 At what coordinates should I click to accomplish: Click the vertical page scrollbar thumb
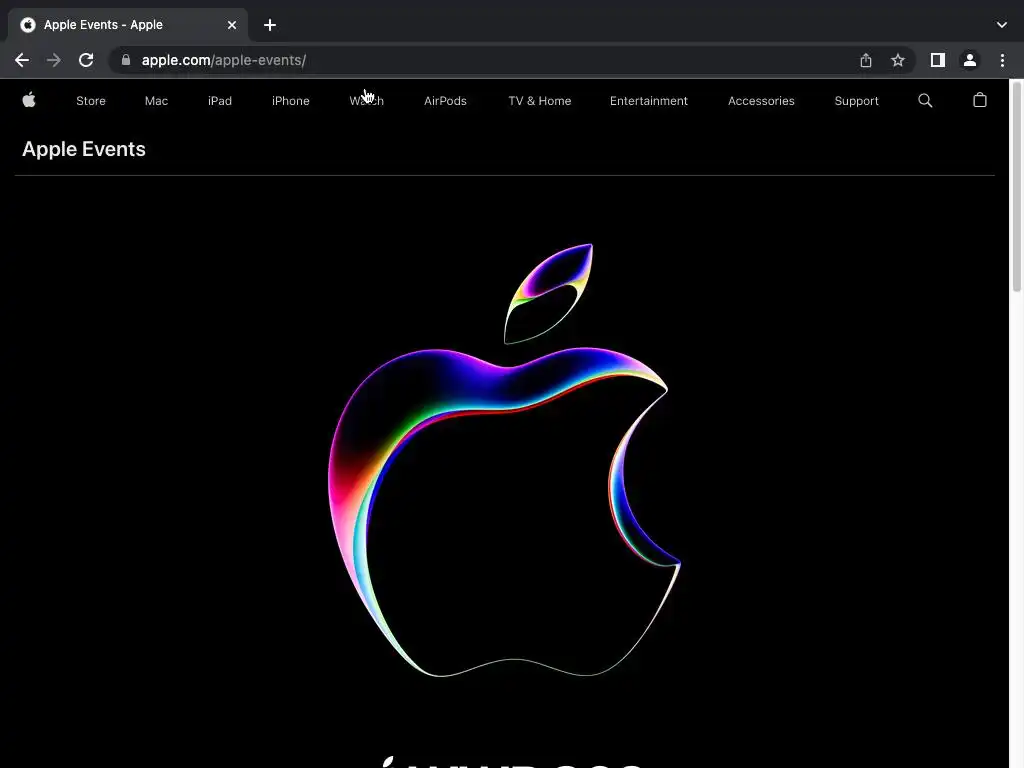(x=1016, y=186)
